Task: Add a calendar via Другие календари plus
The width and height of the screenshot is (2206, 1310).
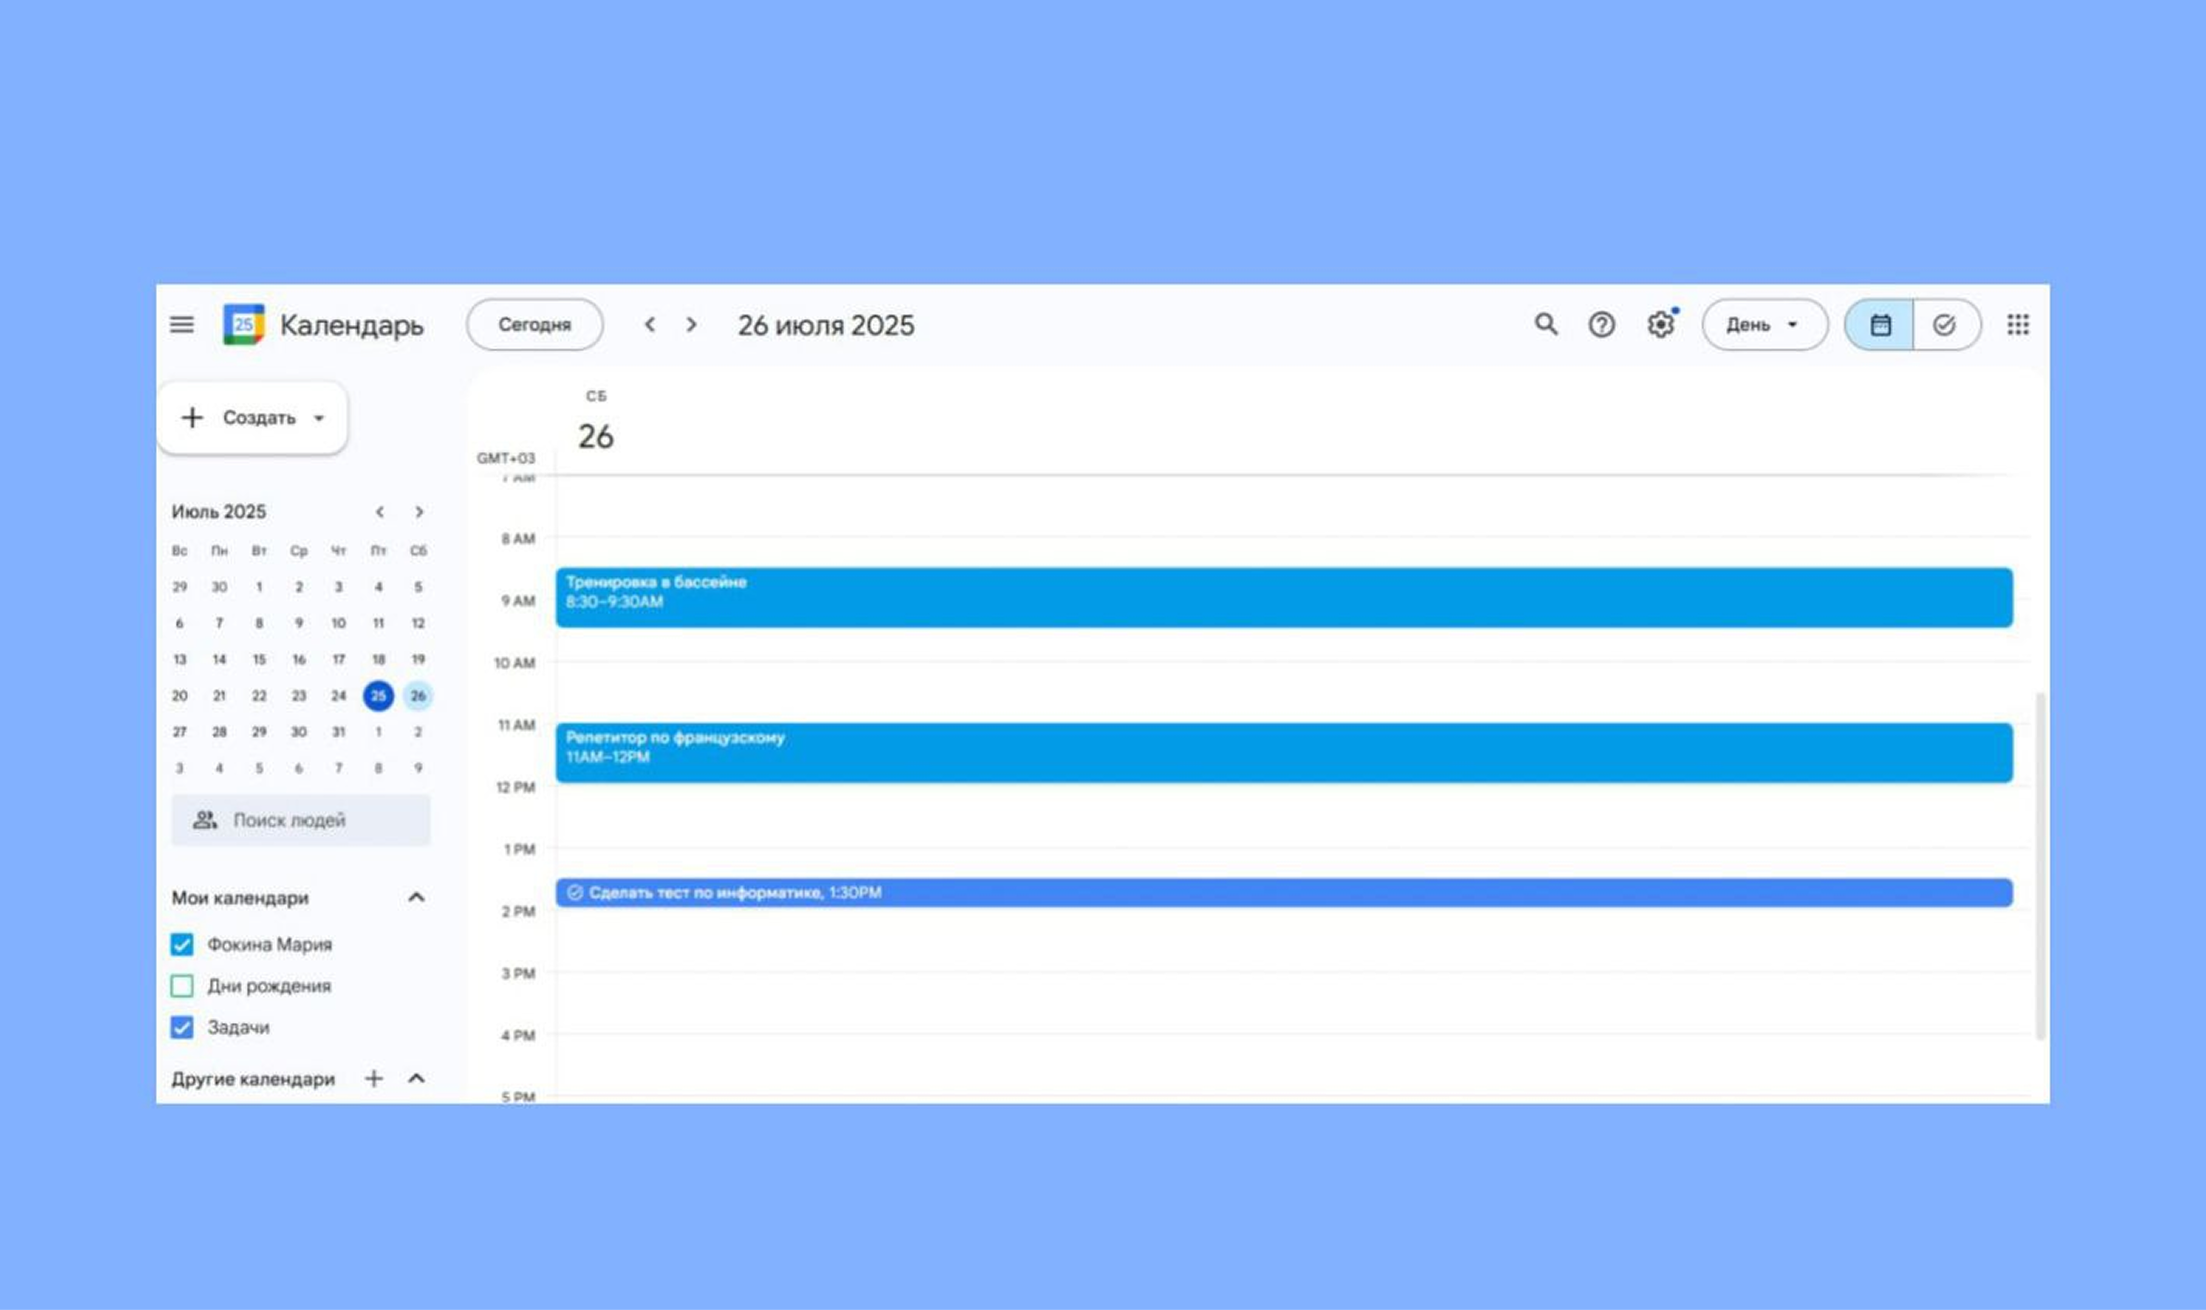Action: point(374,1078)
